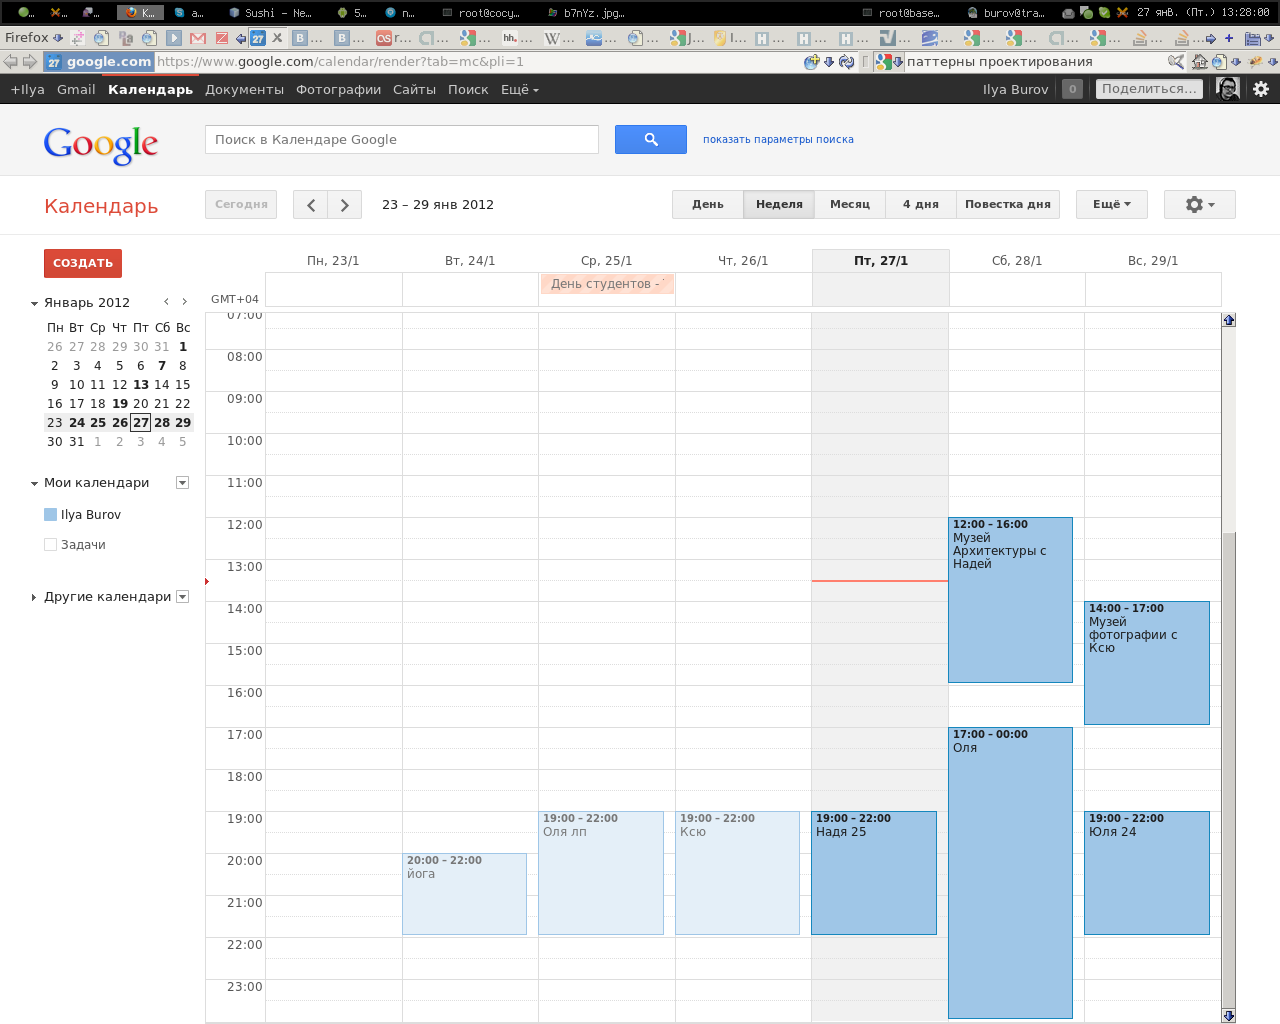Show previous month in mini calendar

[x=166, y=302]
